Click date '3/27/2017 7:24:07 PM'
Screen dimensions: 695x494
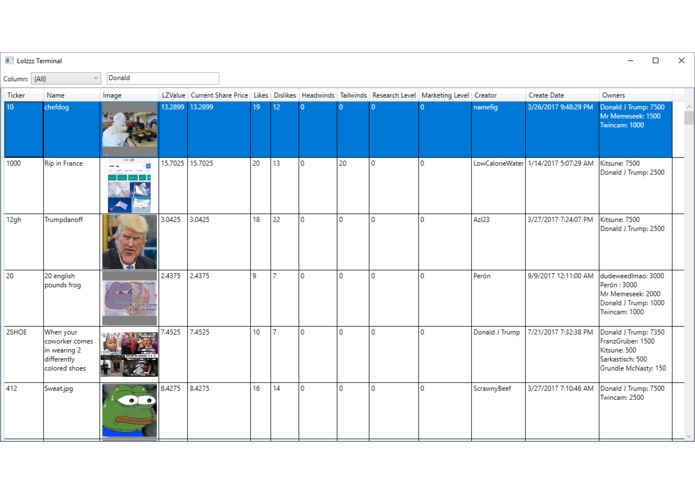(562, 242)
